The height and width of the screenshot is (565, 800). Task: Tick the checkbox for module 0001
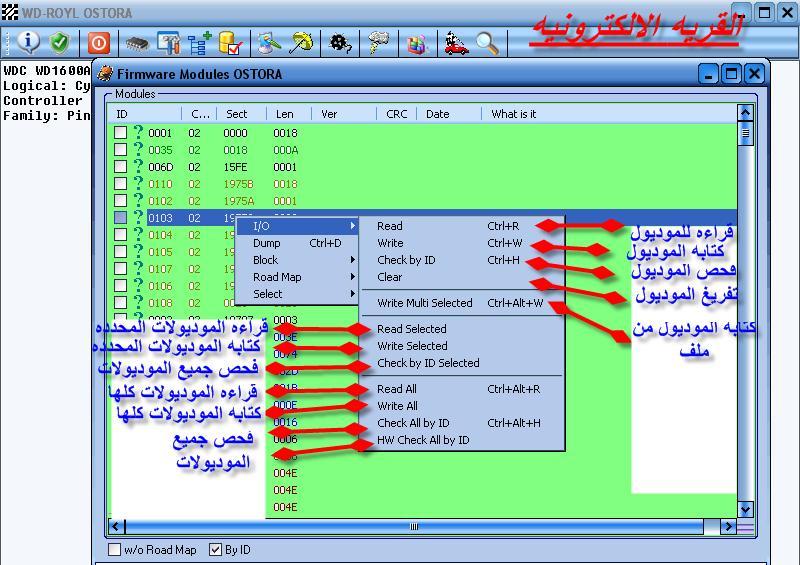coord(120,133)
